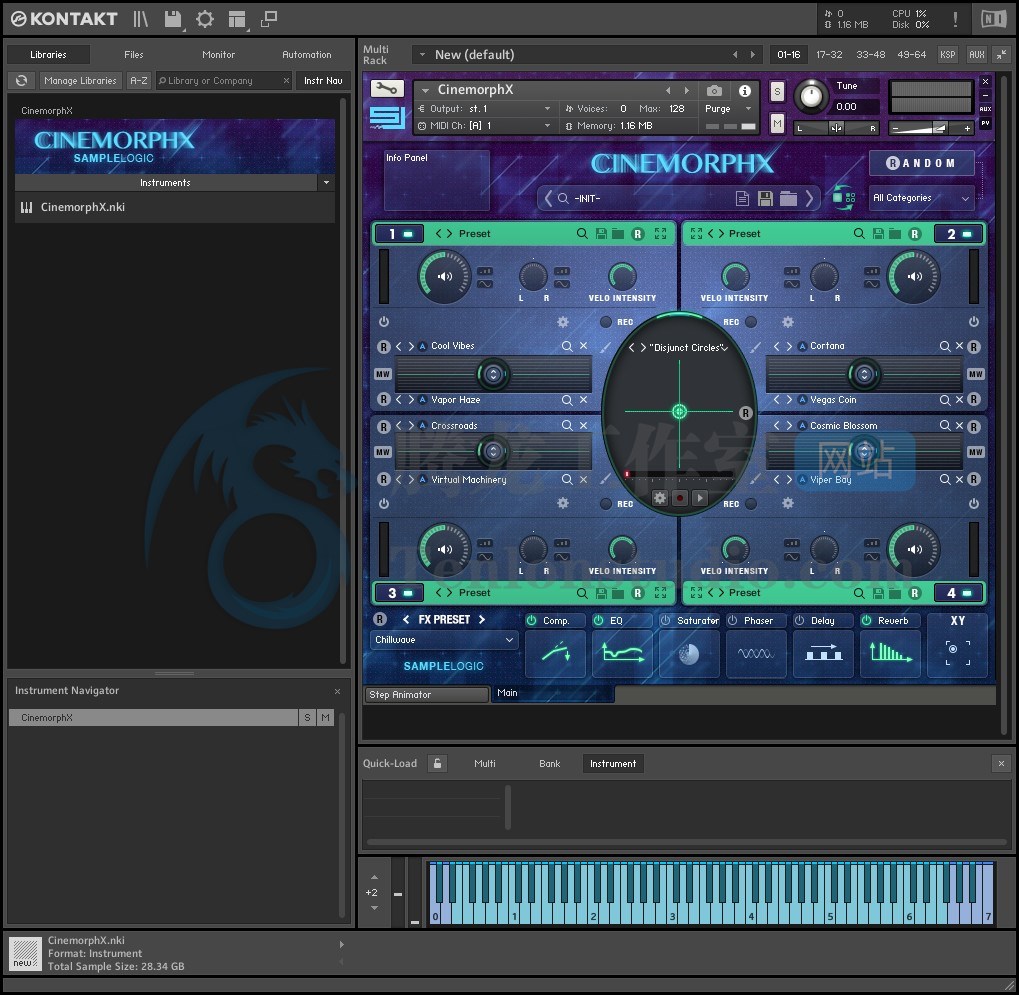Toggle Comp. effect power

click(x=532, y=620)
